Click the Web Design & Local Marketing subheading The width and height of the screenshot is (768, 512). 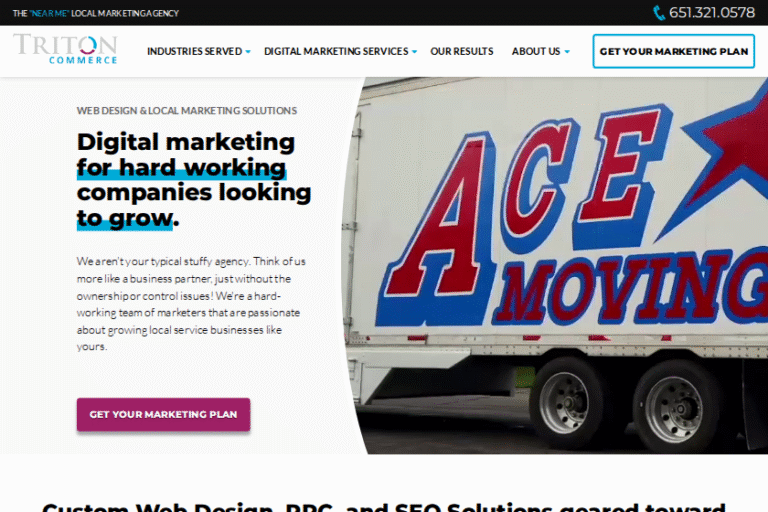tap(187, 111)
